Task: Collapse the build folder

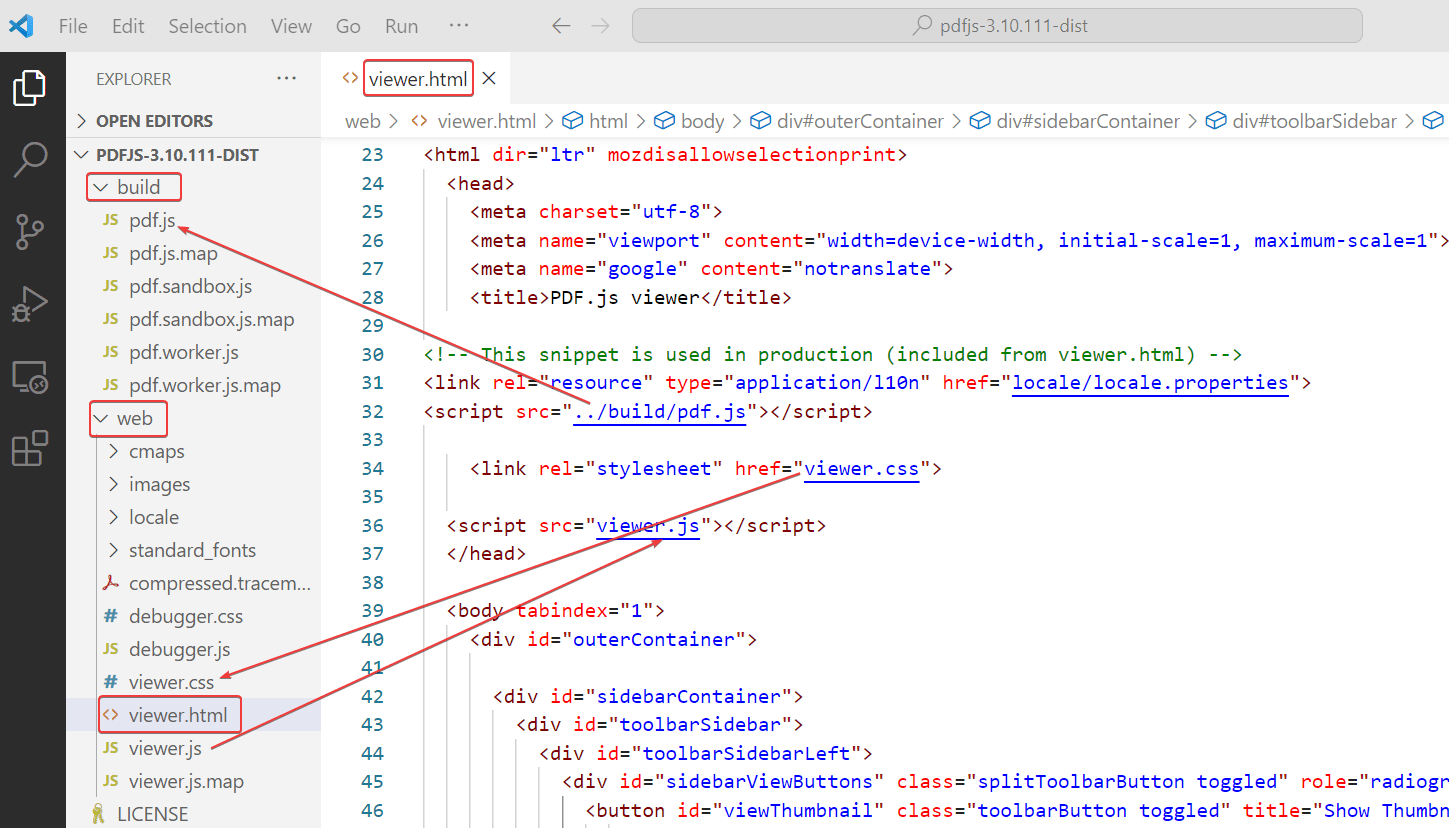Action: (194, 187)
